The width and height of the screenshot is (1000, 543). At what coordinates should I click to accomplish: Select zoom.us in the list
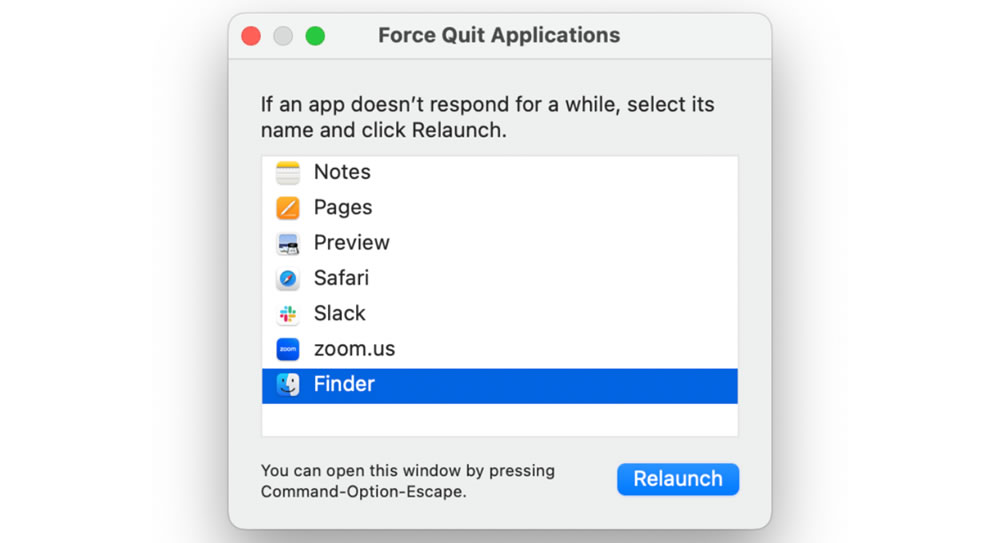pyautogui.click(x=354, y=349)
